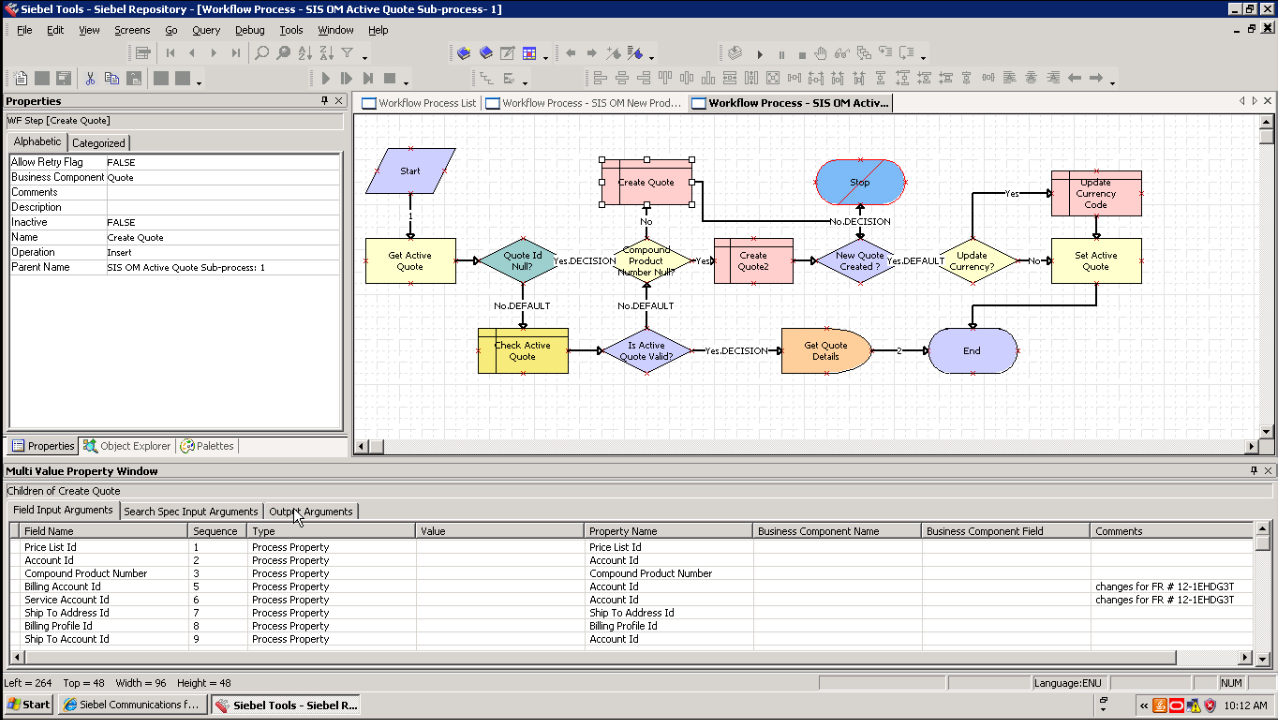Click the Windows Start button
This screenshot has width=1278, height=720.
click(x=28, y=704)
